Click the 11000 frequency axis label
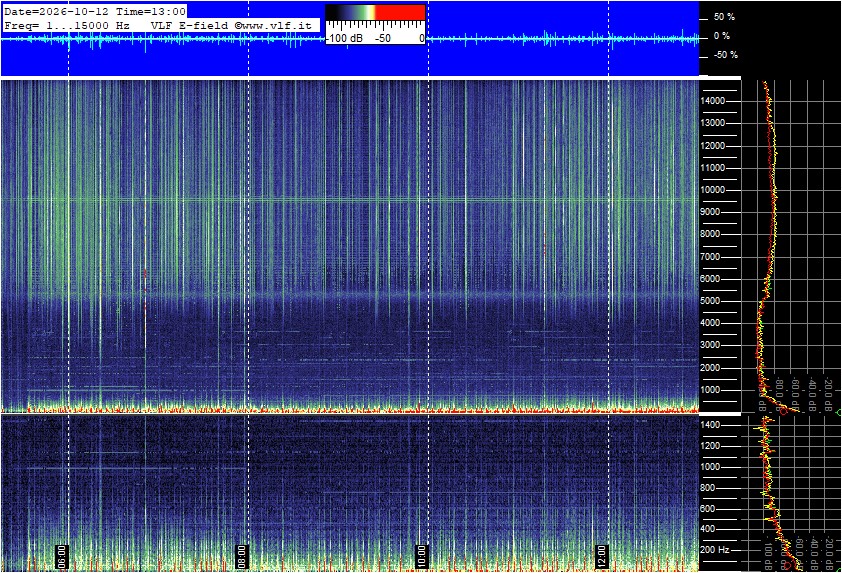 tap(713, 168)
